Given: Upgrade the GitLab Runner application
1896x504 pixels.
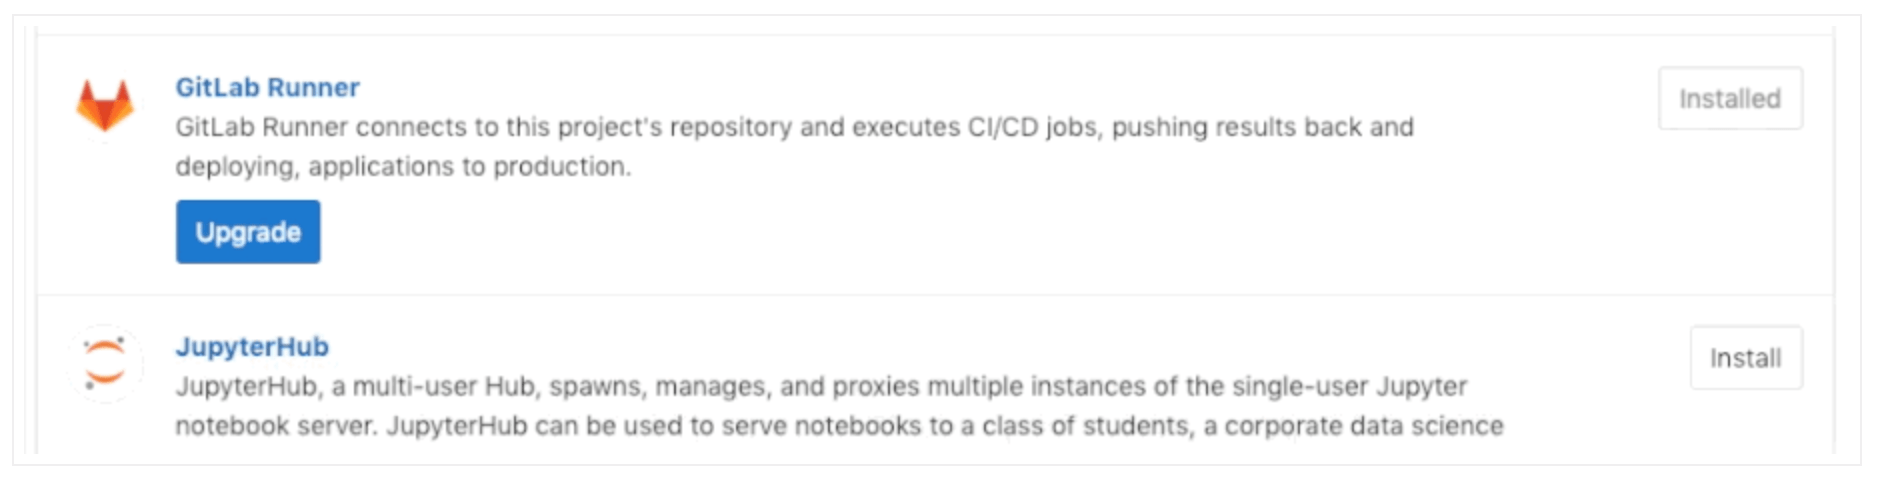Looking at the screenshot, I should click(x=248, y=231).
